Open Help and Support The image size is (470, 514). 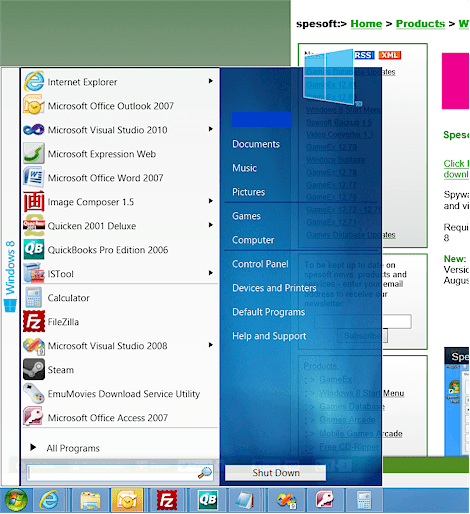point(269,336)
